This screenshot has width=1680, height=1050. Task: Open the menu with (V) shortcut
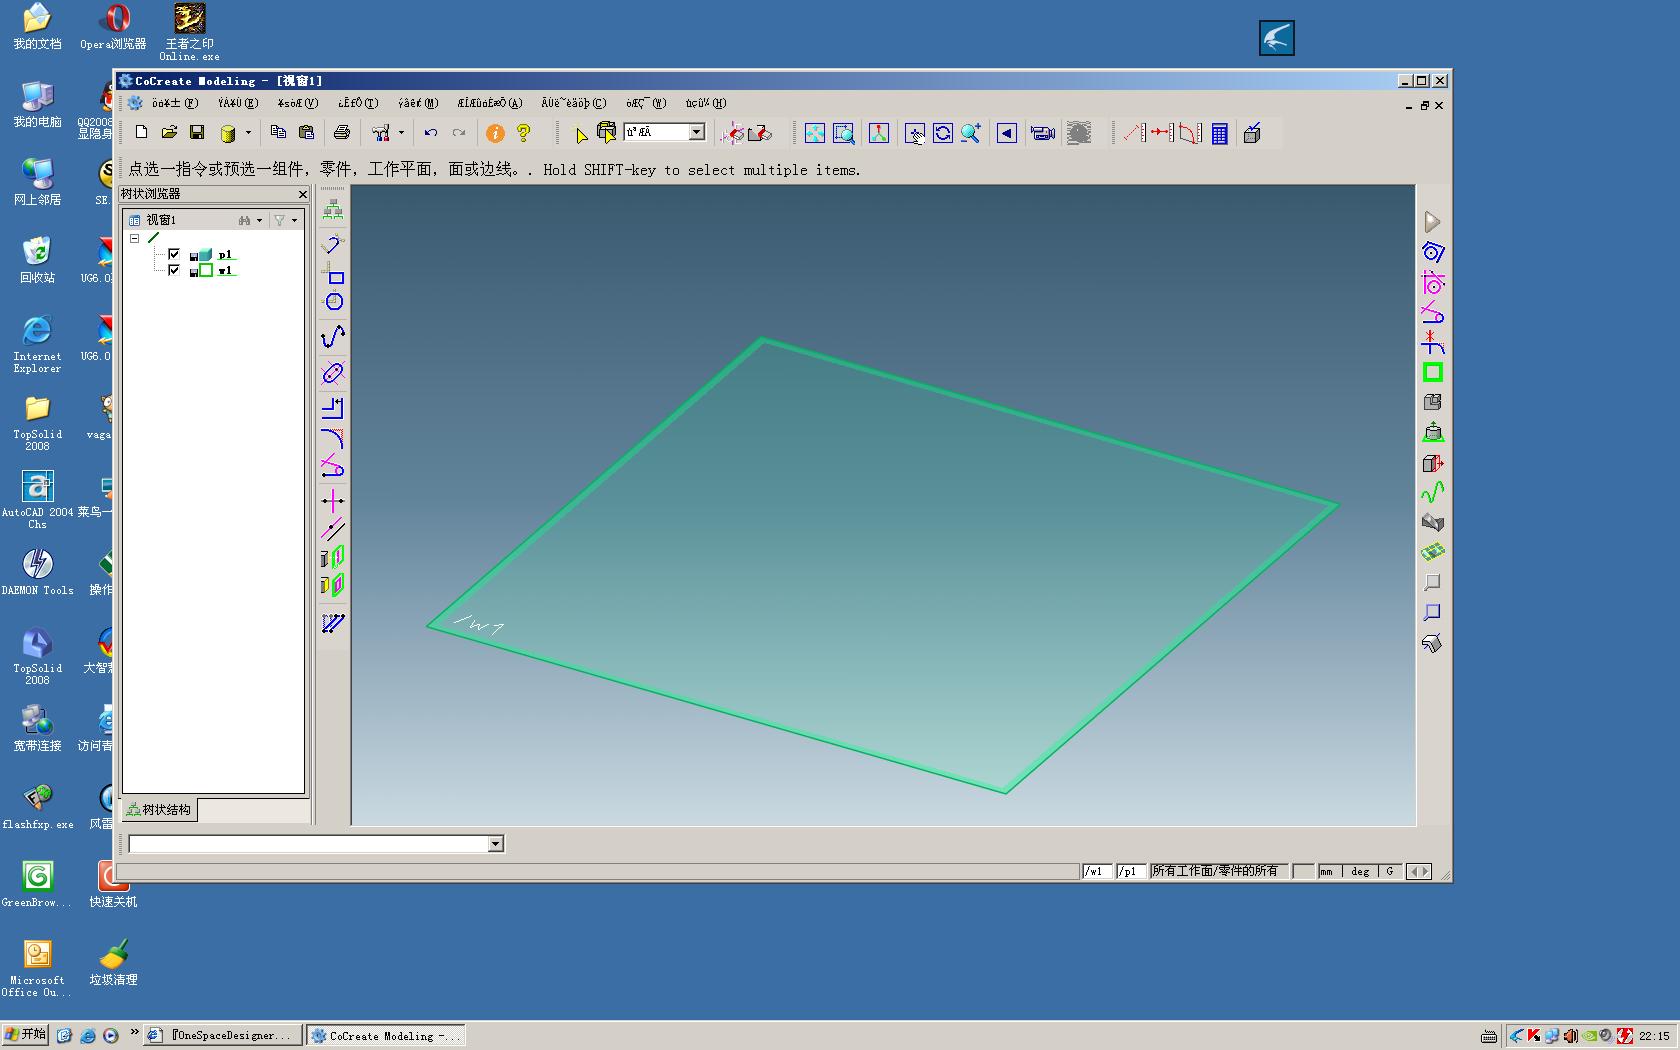[x=298, y=103]
